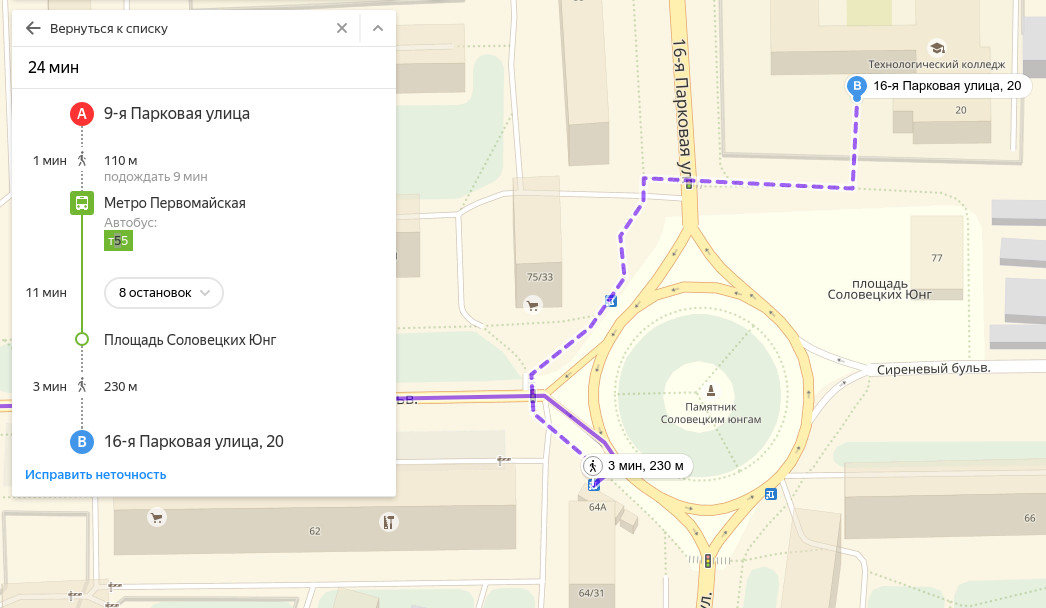Click the shopping cart icon near building 75/33

(533, 304)
